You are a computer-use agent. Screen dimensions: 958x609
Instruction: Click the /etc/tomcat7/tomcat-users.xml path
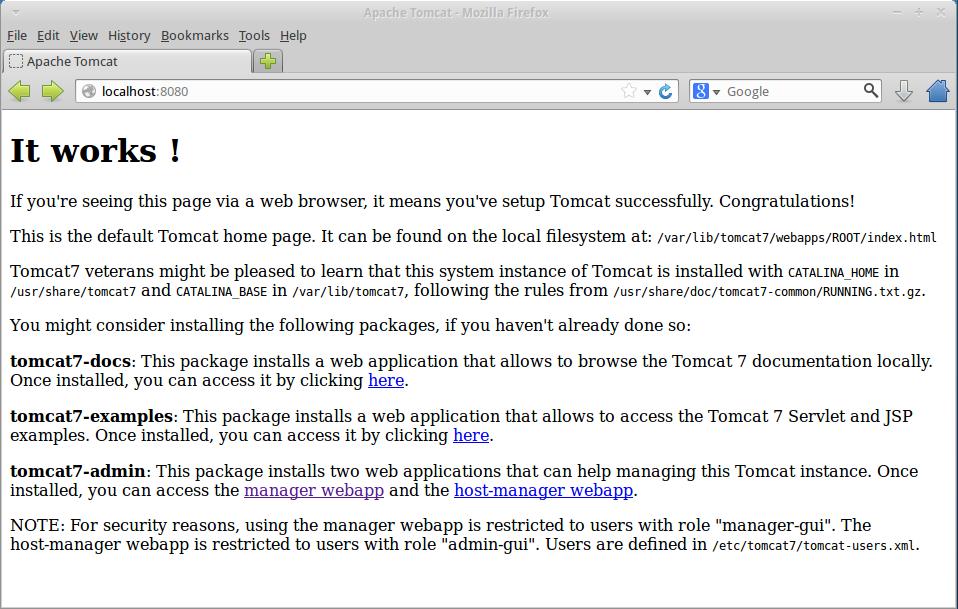coord(814,545)
